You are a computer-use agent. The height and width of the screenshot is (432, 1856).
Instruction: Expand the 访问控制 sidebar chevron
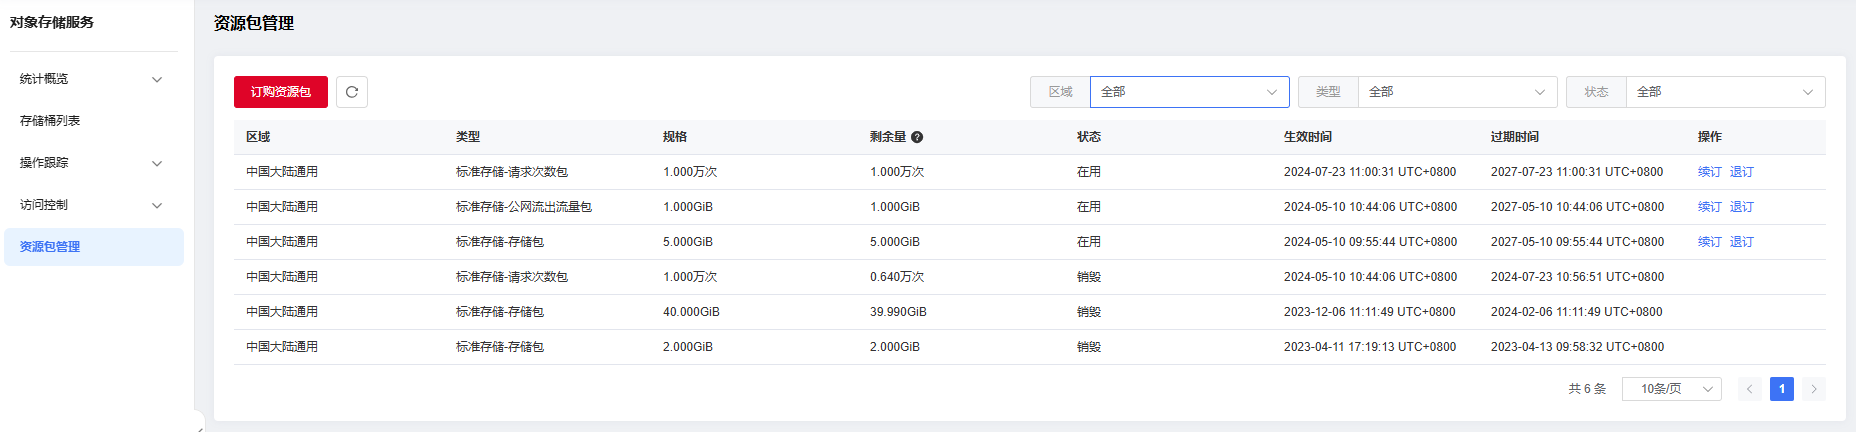pyautogui.click(x=157, y=206)
